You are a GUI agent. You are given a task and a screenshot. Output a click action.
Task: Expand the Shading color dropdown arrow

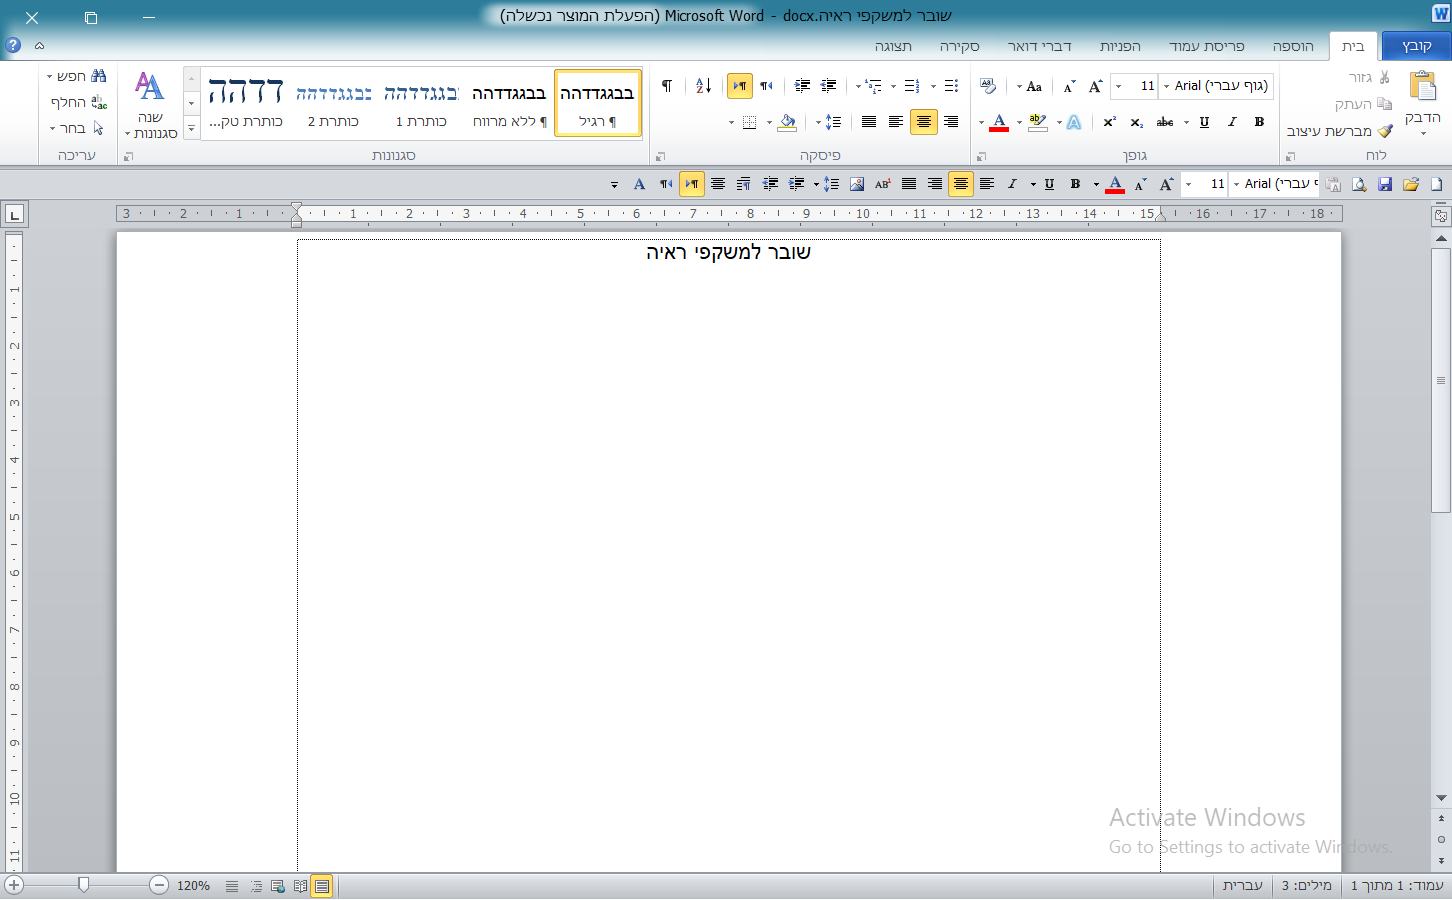tap(769, 122)
